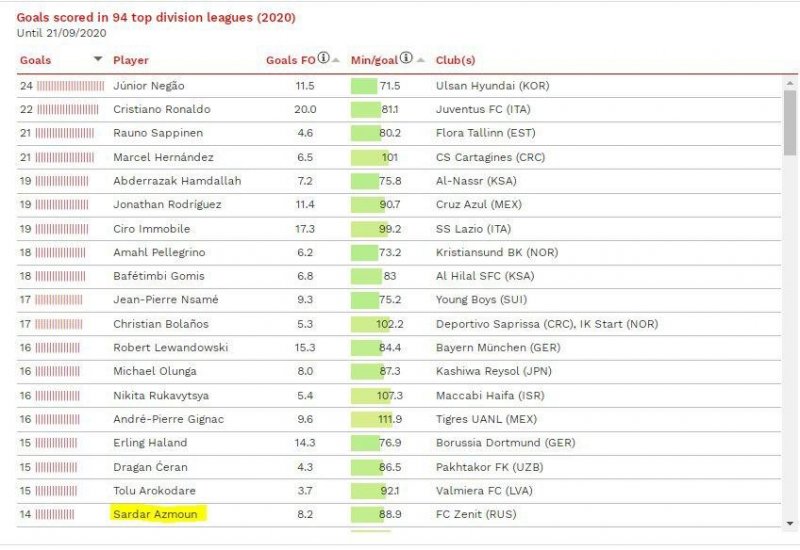Sort by Goals FO column header
Screen dimensions: 800x550
(x=291, y=60)
